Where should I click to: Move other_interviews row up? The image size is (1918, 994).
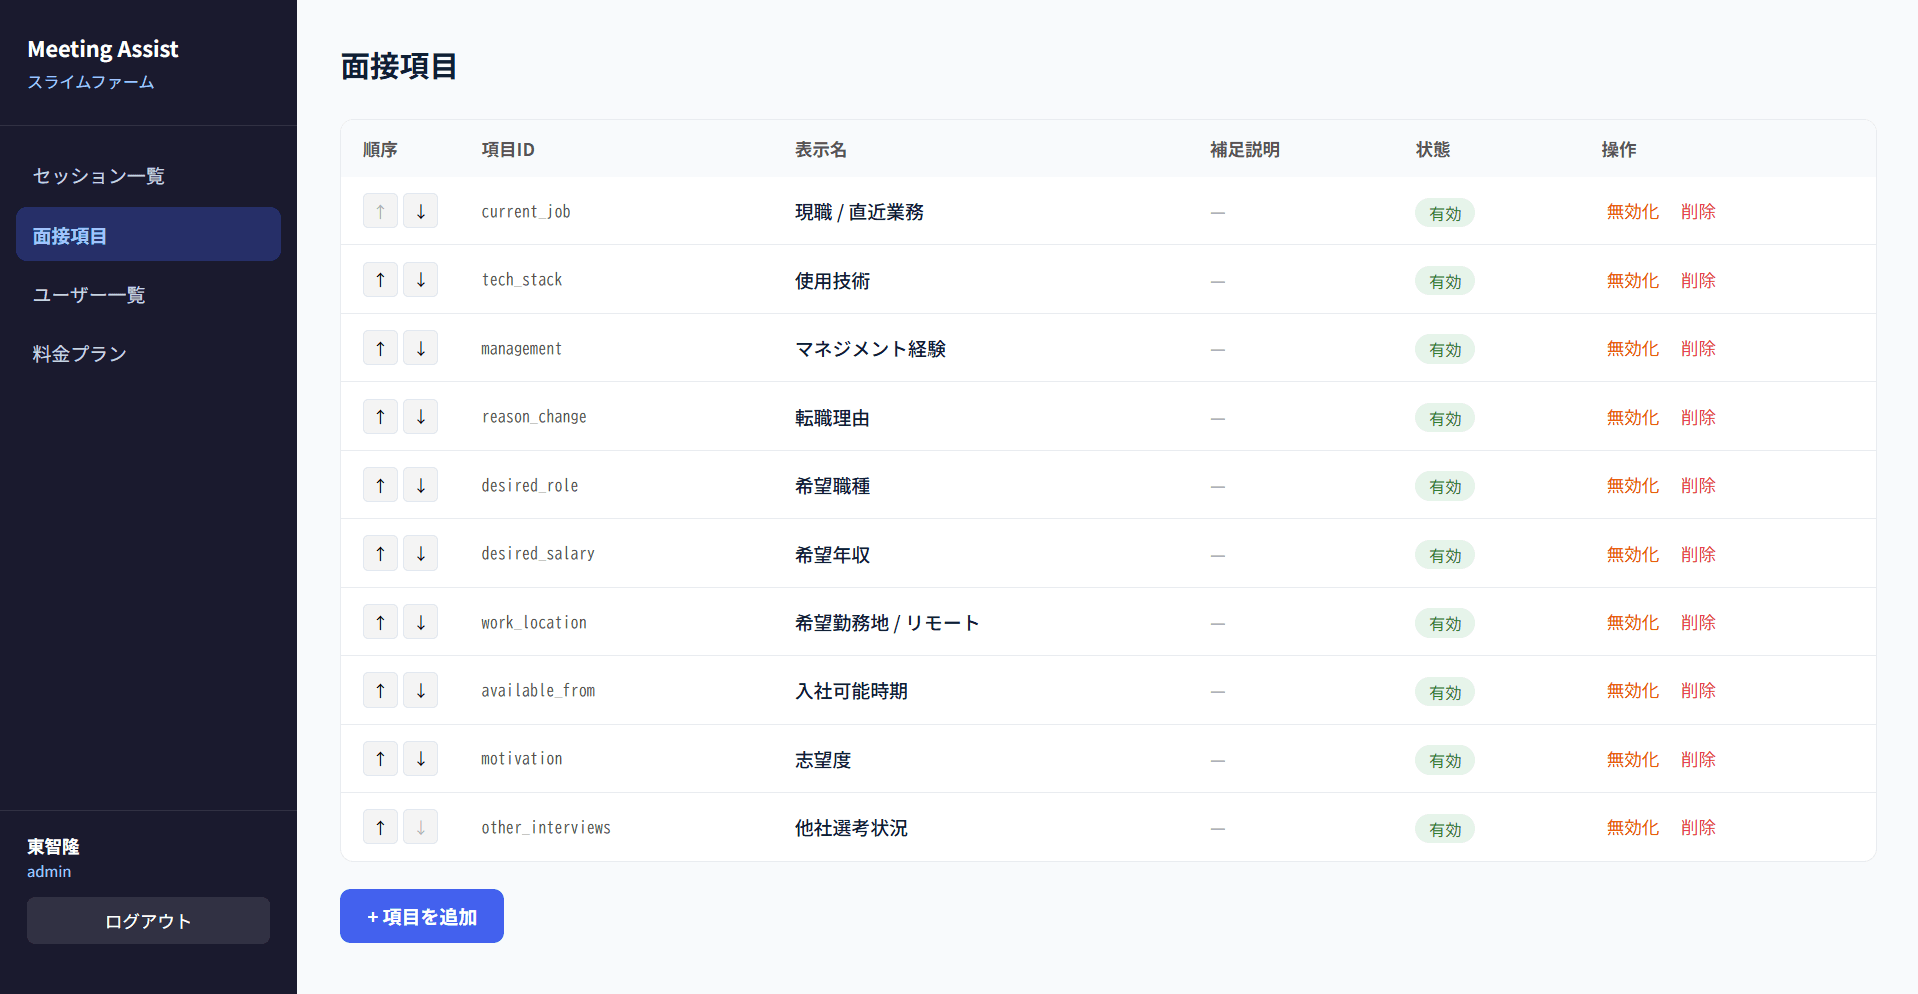380,827
